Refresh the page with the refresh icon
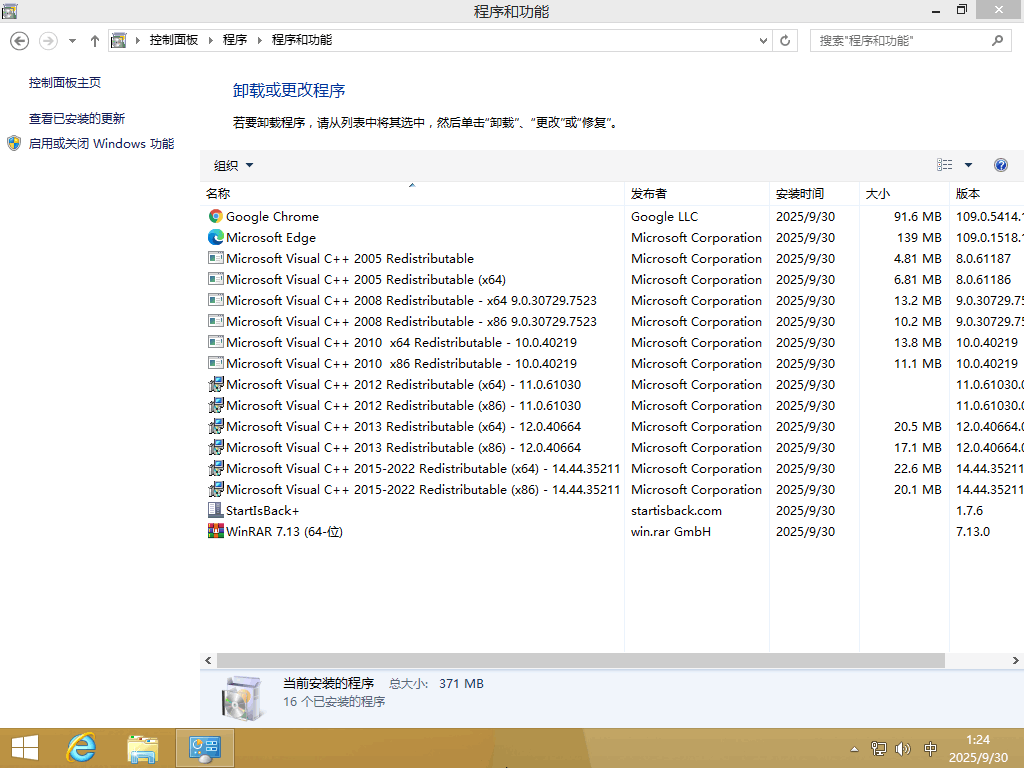 click(x=785, y=41)
